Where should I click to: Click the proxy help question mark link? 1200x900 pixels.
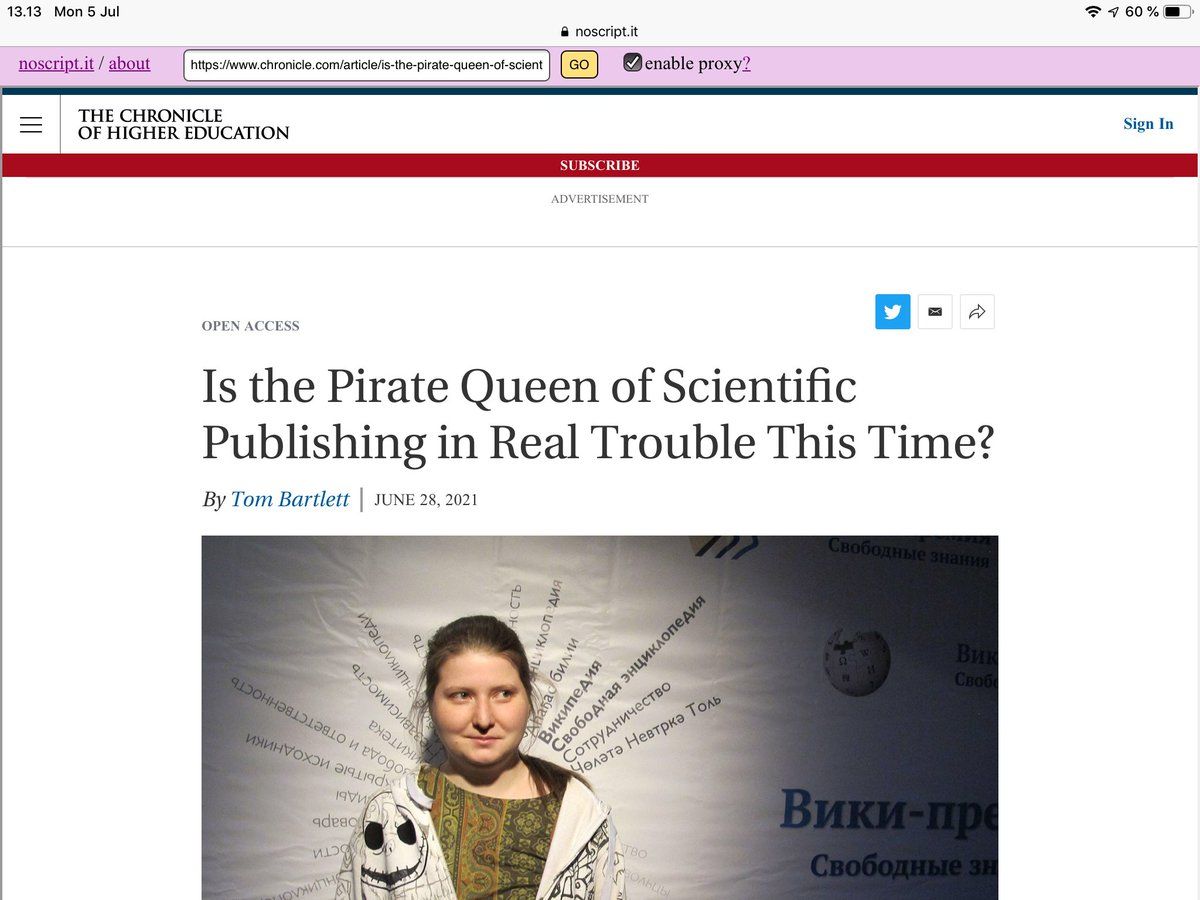click(x=746, y=64)
